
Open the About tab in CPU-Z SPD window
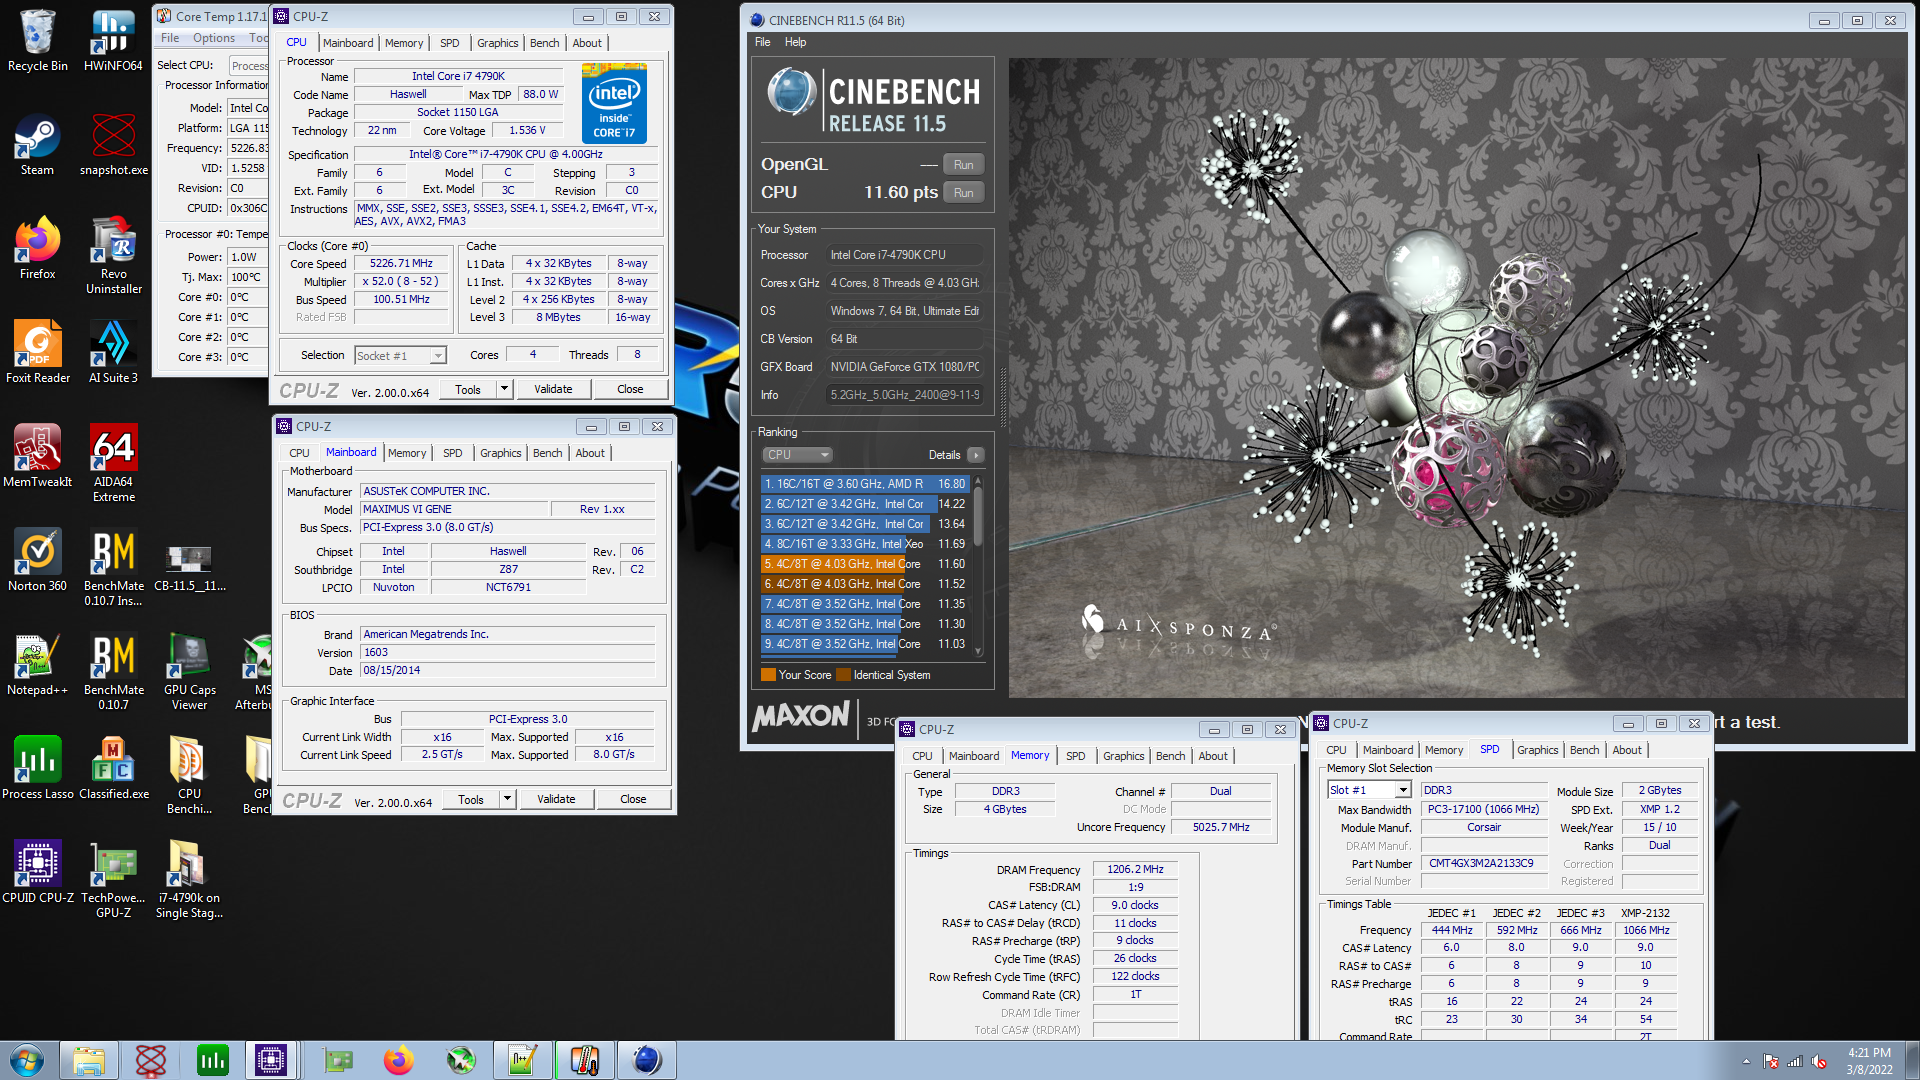coord(1626,750)
